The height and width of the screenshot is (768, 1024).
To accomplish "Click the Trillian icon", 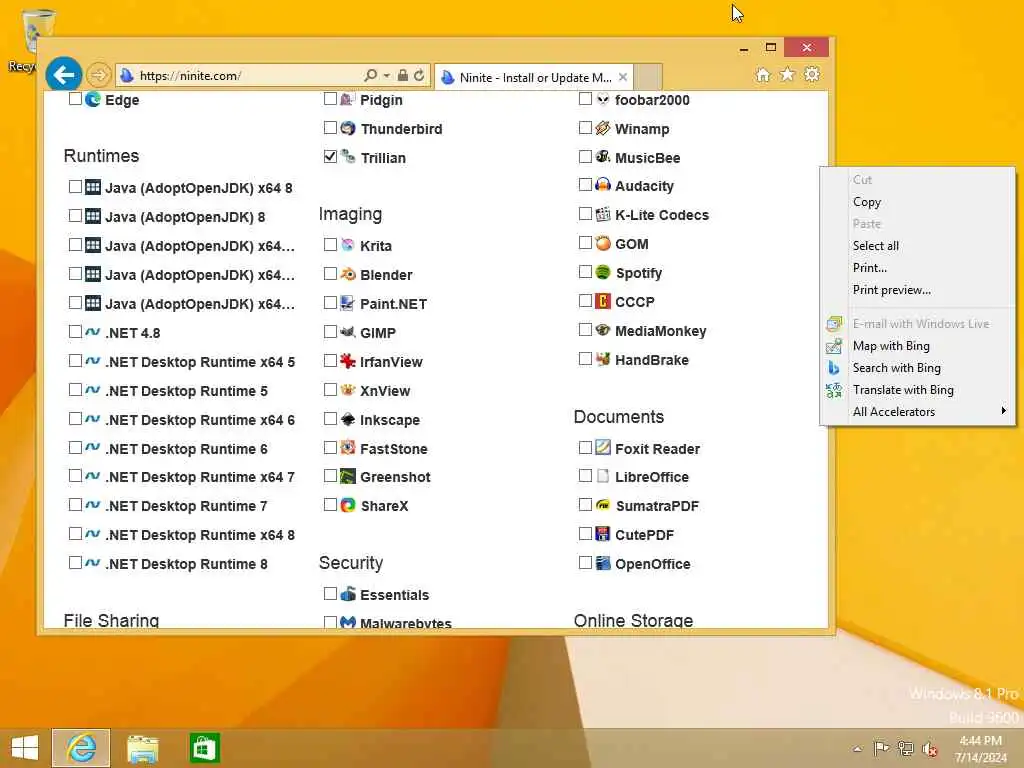I will click(x=348, y=157).
